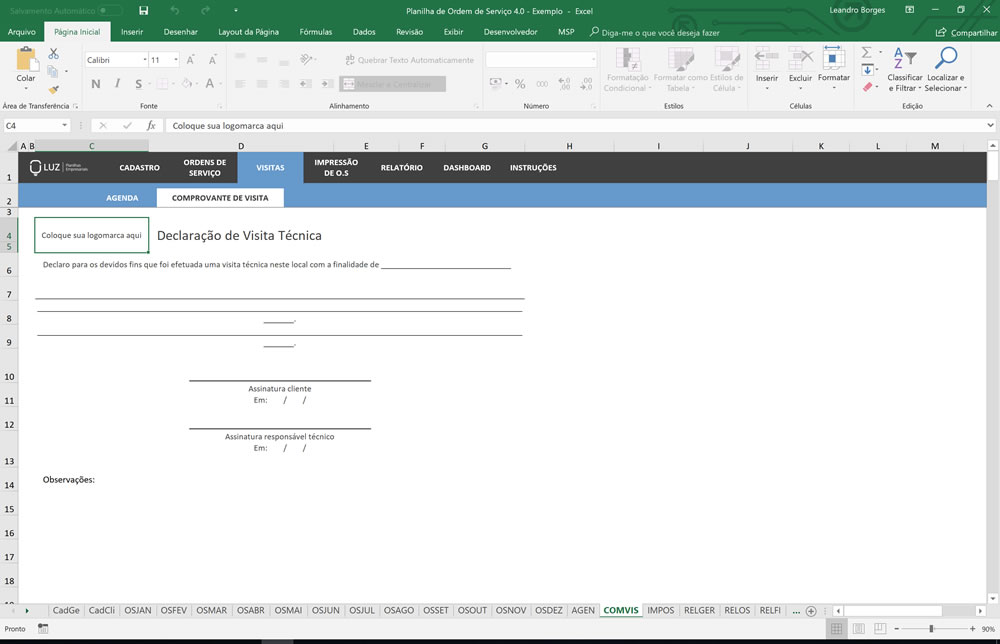1000x644 pixels.
Task: Open Classificar e Filtrar
Action: pos(904,70)
